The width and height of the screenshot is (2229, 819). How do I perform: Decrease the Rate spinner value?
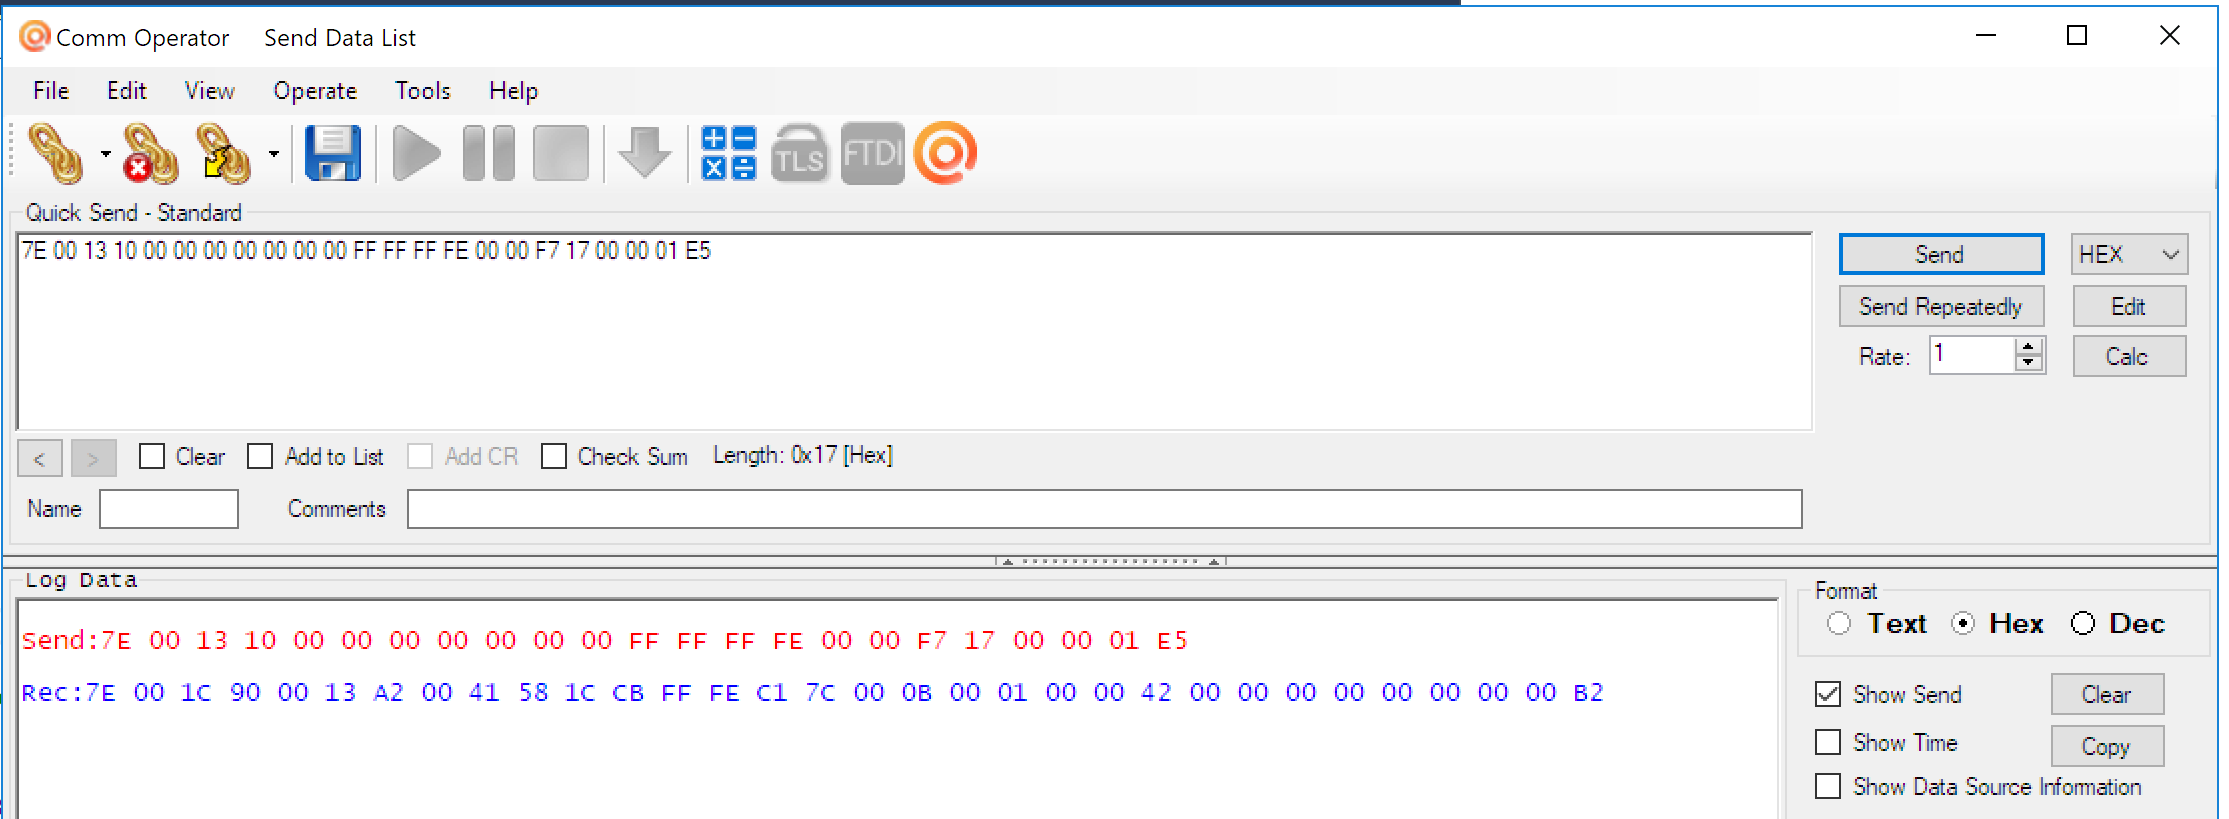pos(2029,363)
